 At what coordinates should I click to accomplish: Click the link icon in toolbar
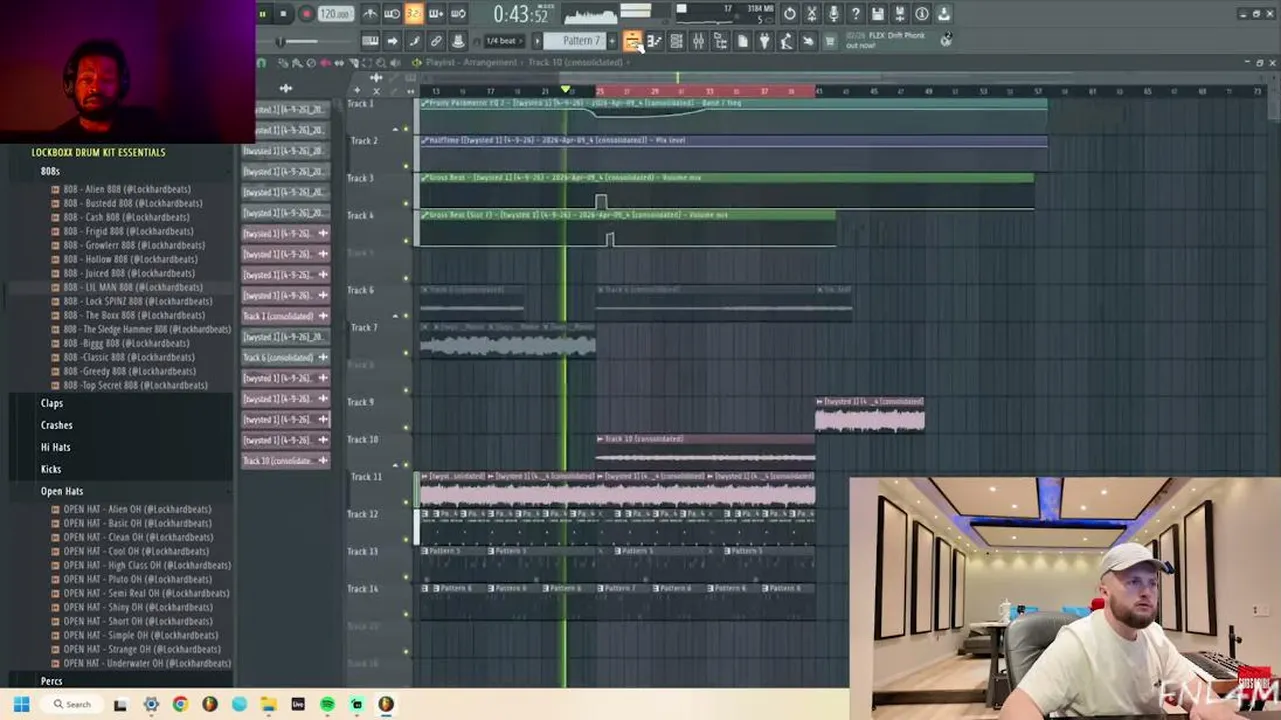(436, 41)
